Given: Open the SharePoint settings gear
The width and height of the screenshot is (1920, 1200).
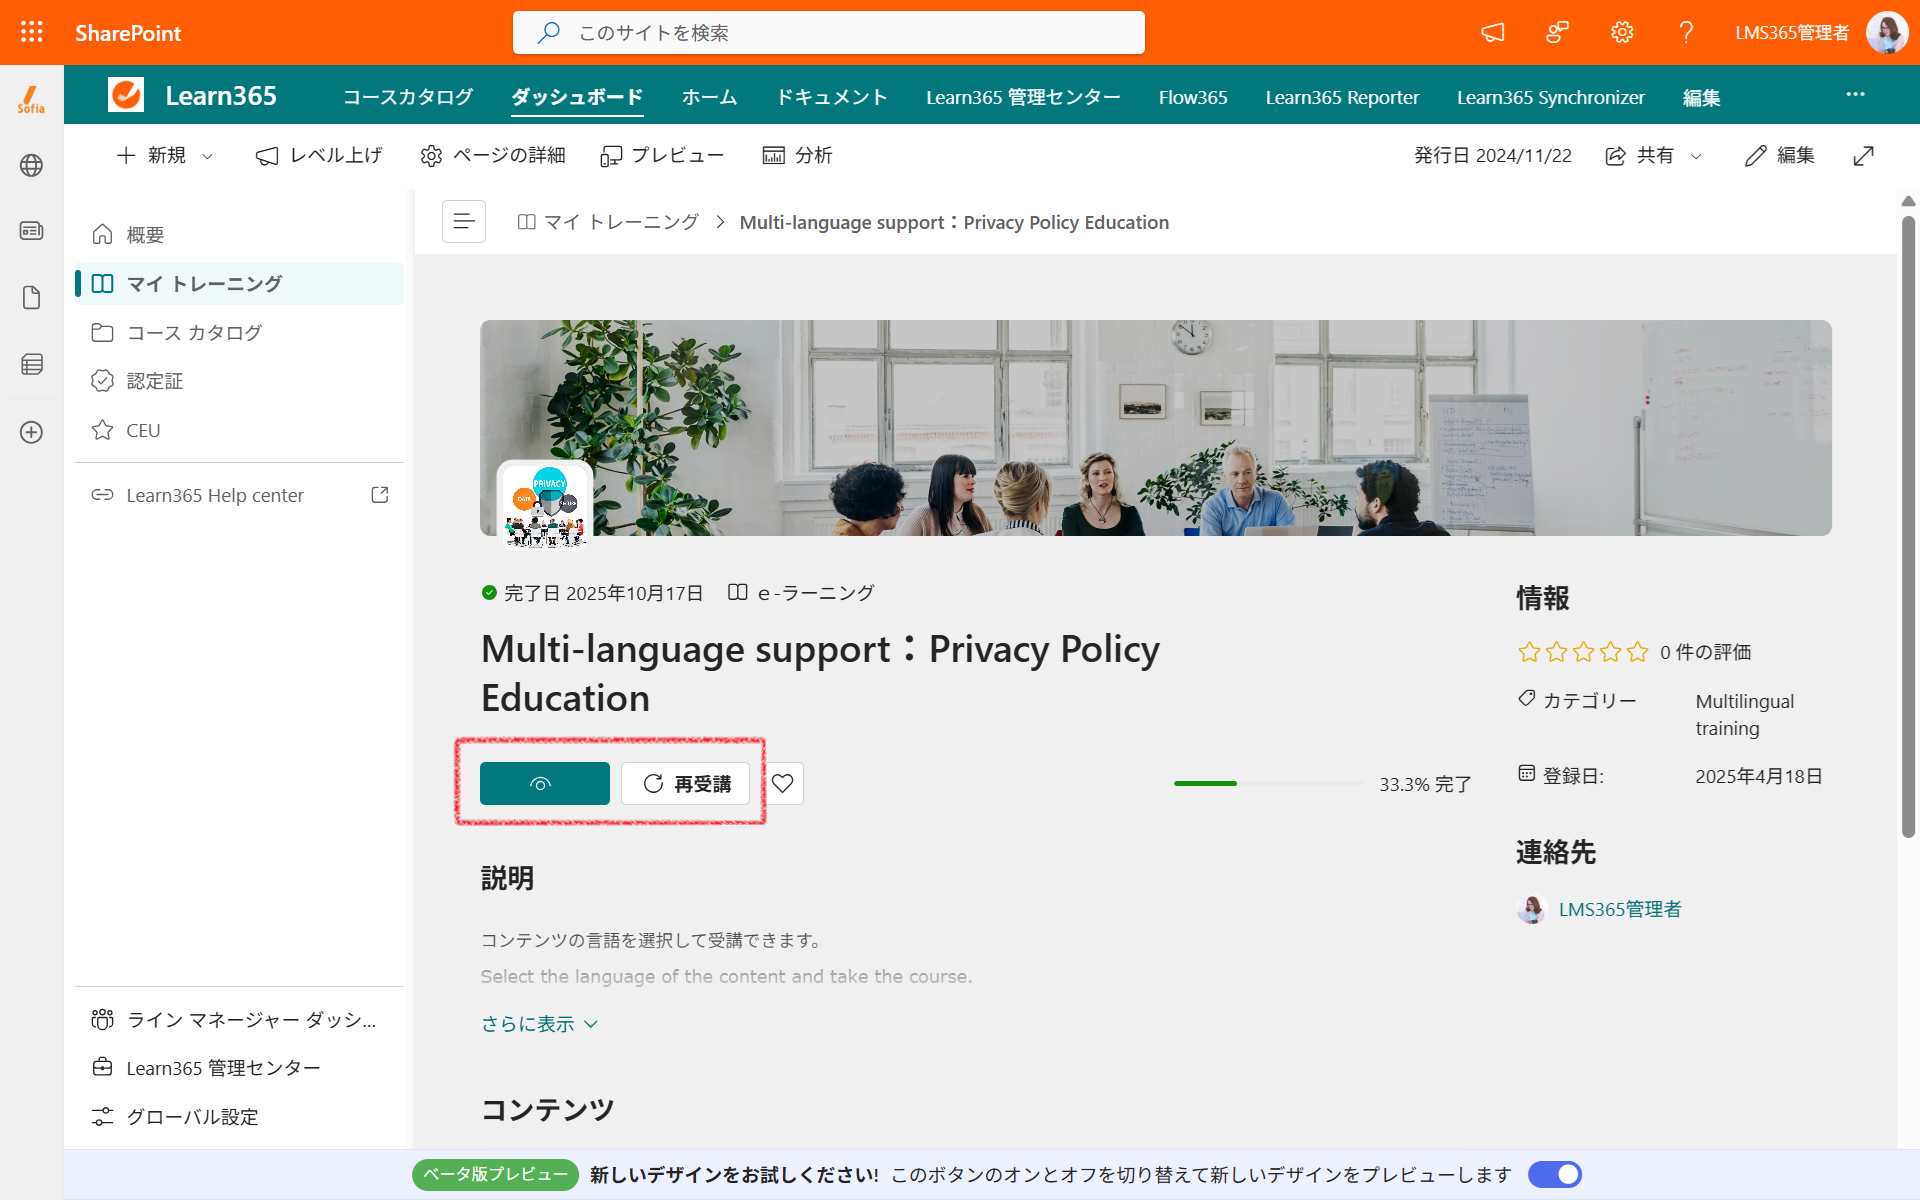Looking at the screenshot, I should tap(1622, 32).
